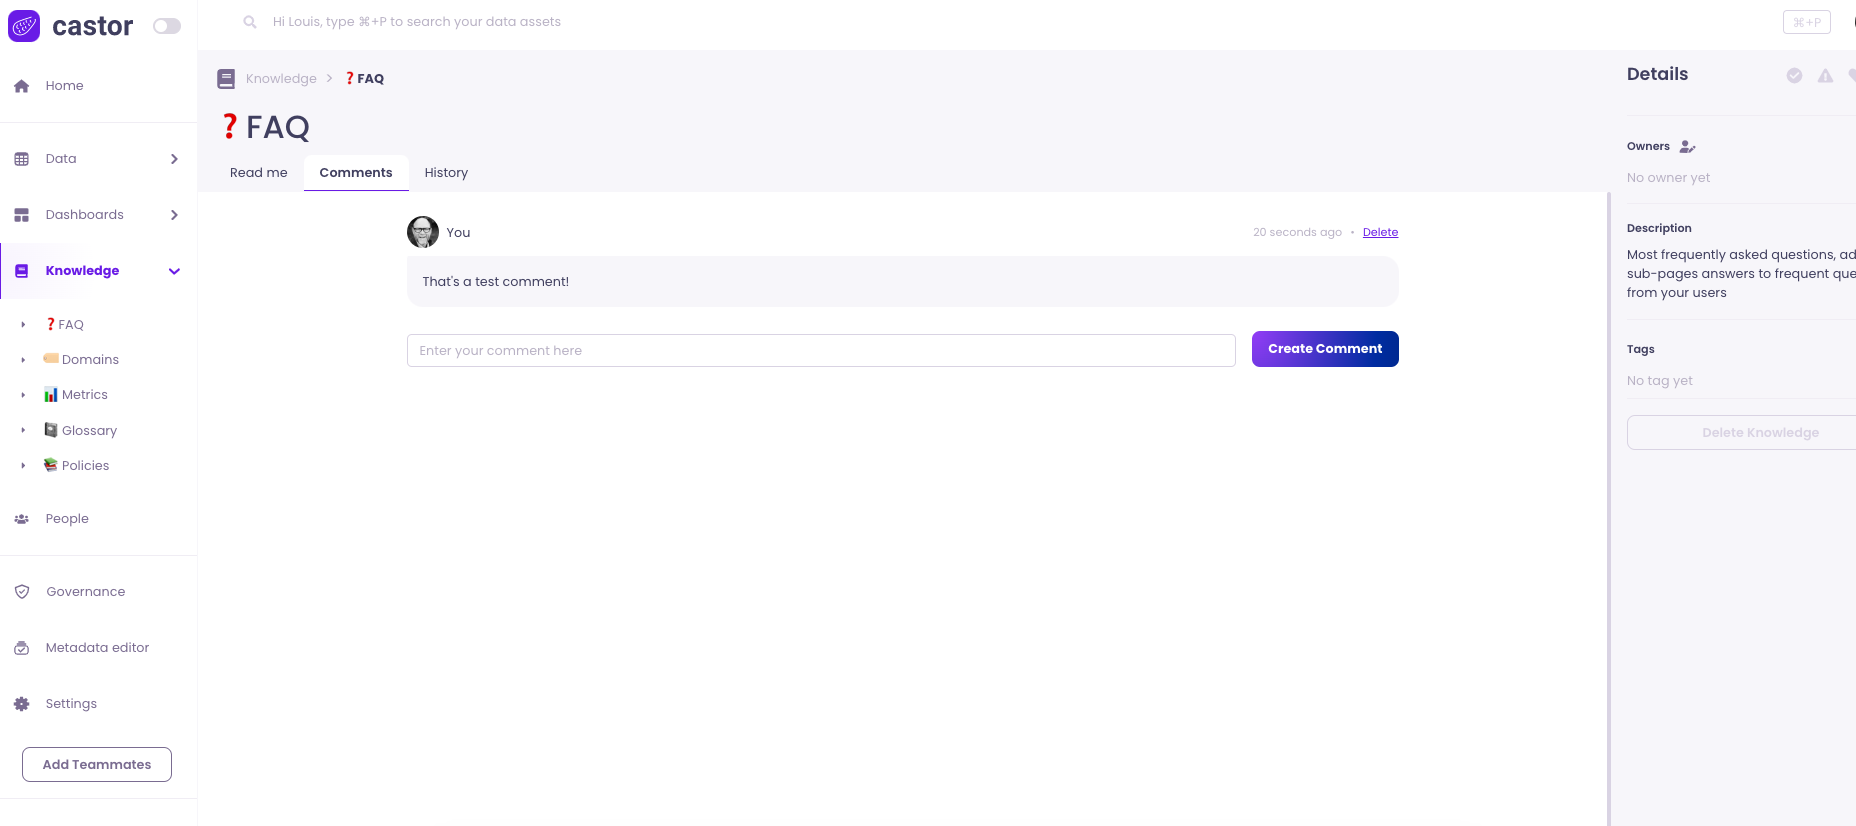
Task: Click the warning triangle icon in Details
Action: click(1825, 76)
